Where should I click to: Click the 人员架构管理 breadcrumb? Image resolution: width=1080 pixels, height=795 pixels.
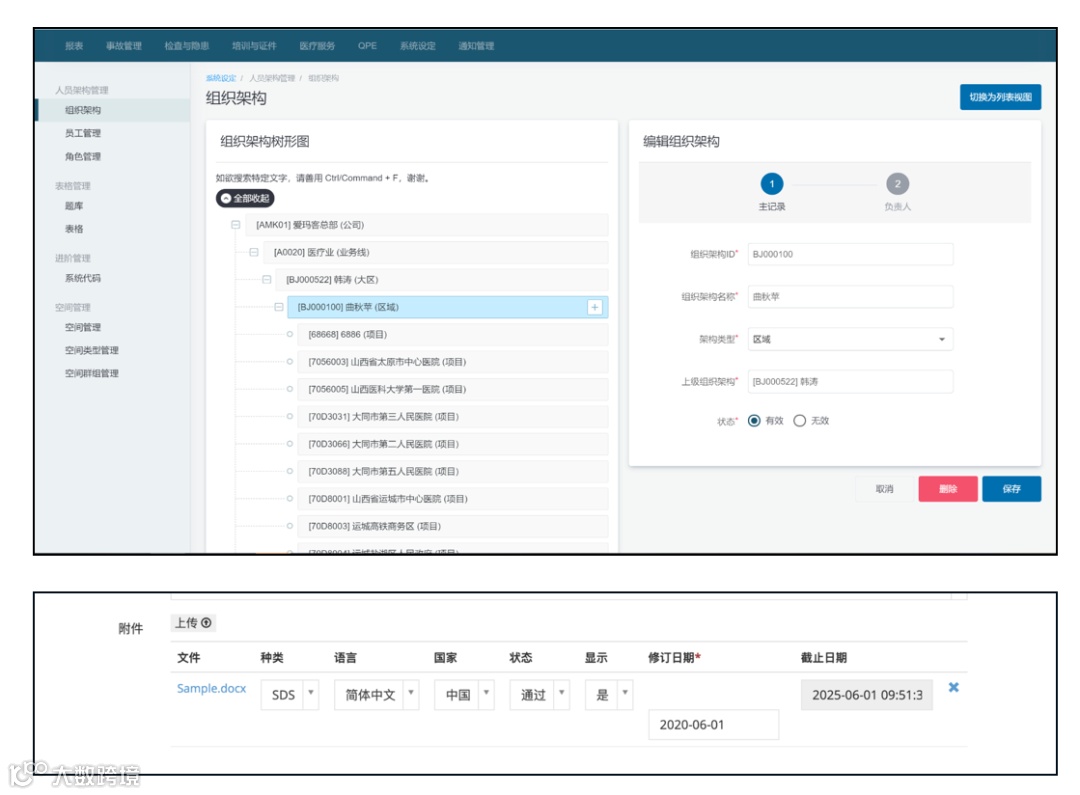272,78
